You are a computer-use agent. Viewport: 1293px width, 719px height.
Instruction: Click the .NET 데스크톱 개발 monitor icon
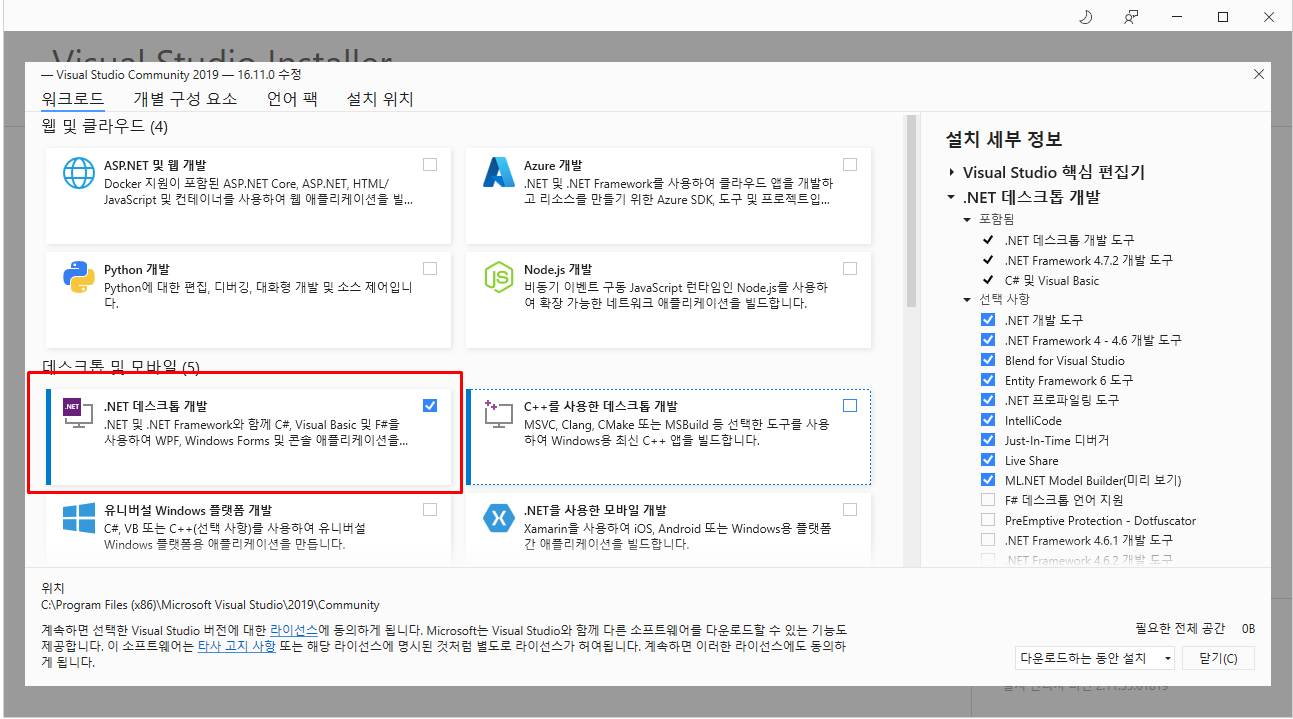[79, 415]
